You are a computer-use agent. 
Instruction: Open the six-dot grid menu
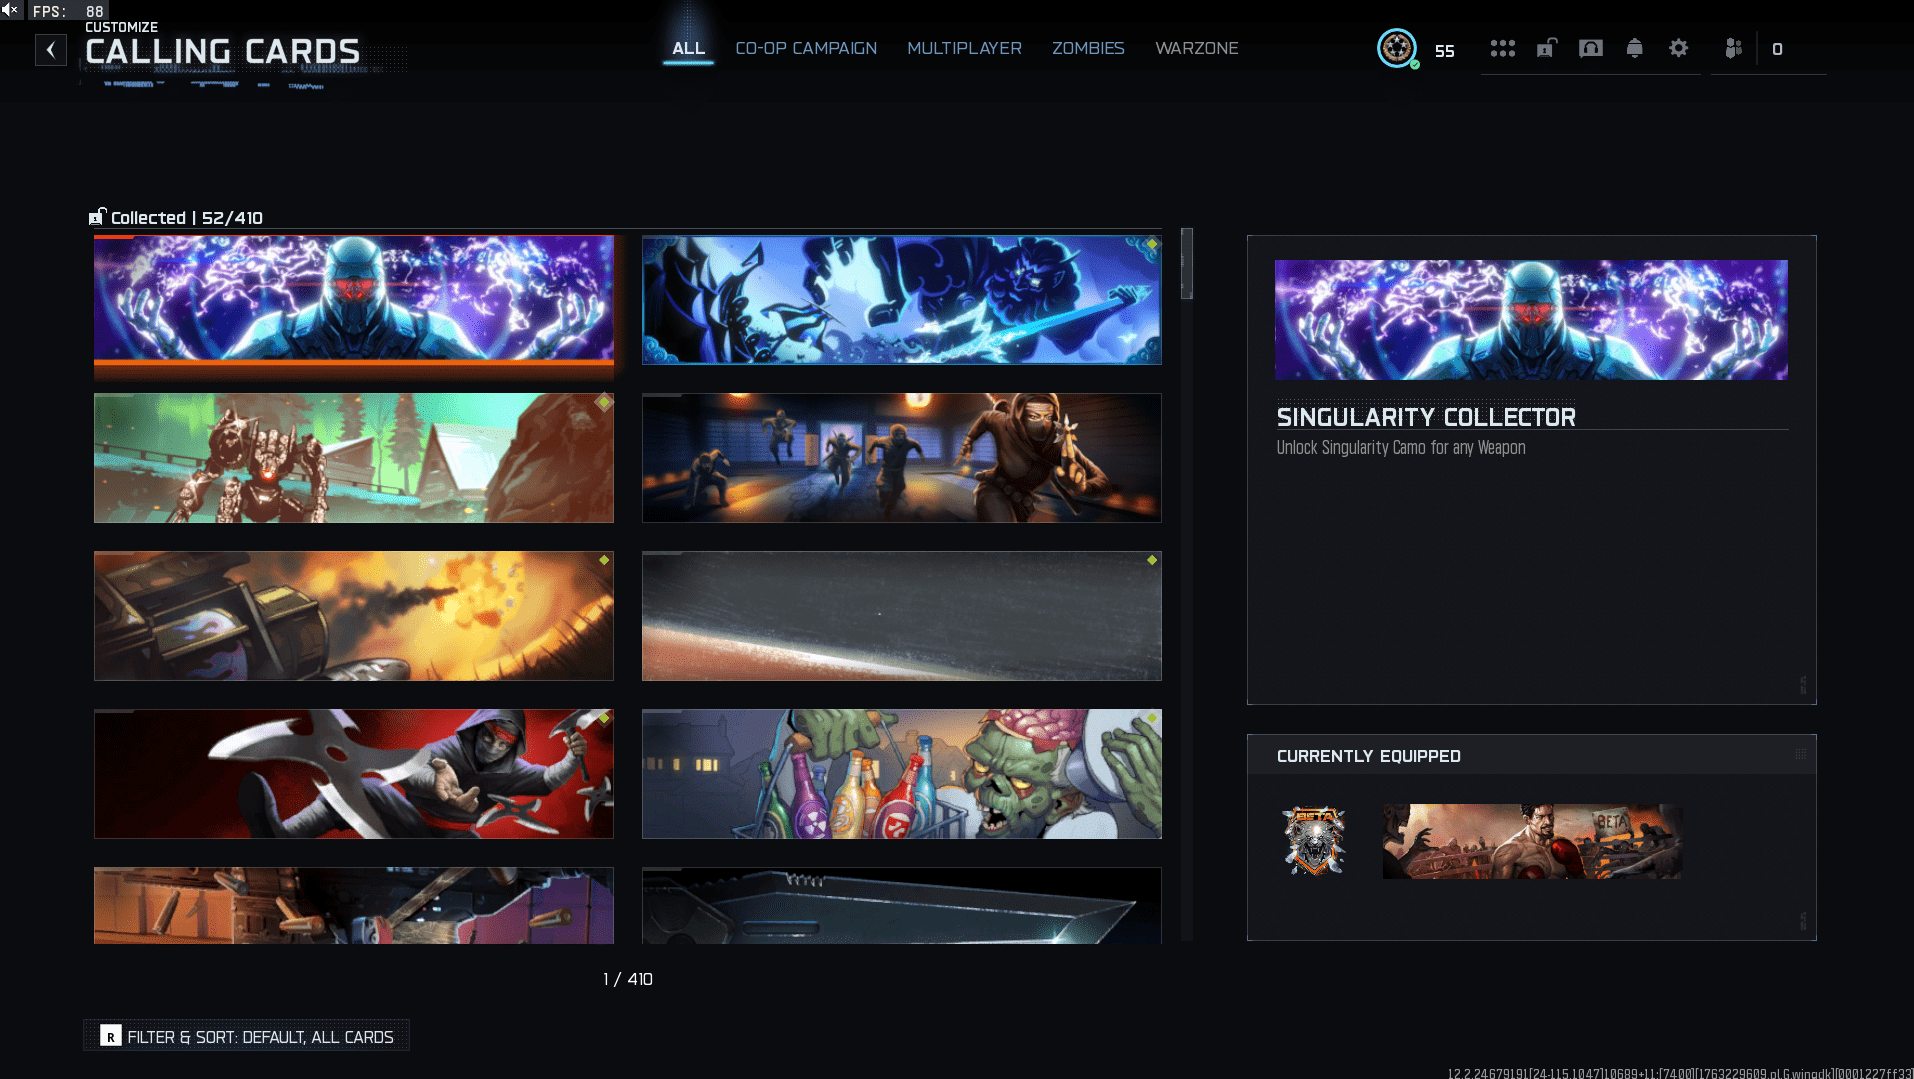coord(1502,49)
